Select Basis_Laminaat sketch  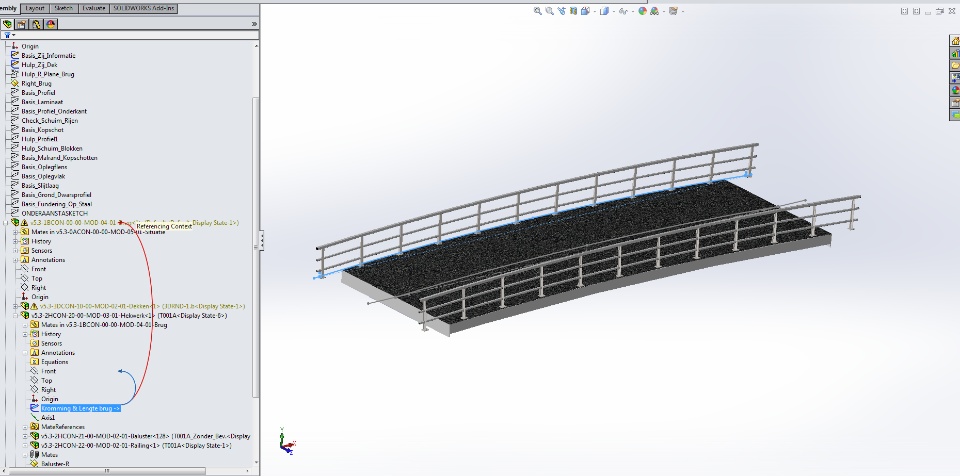(x=42, y=102)
